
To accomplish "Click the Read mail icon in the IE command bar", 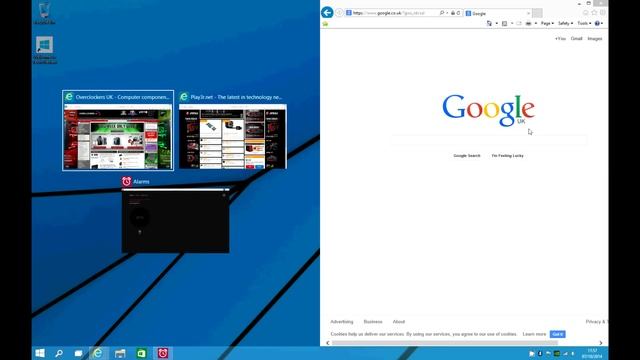I will click(519, 24).
